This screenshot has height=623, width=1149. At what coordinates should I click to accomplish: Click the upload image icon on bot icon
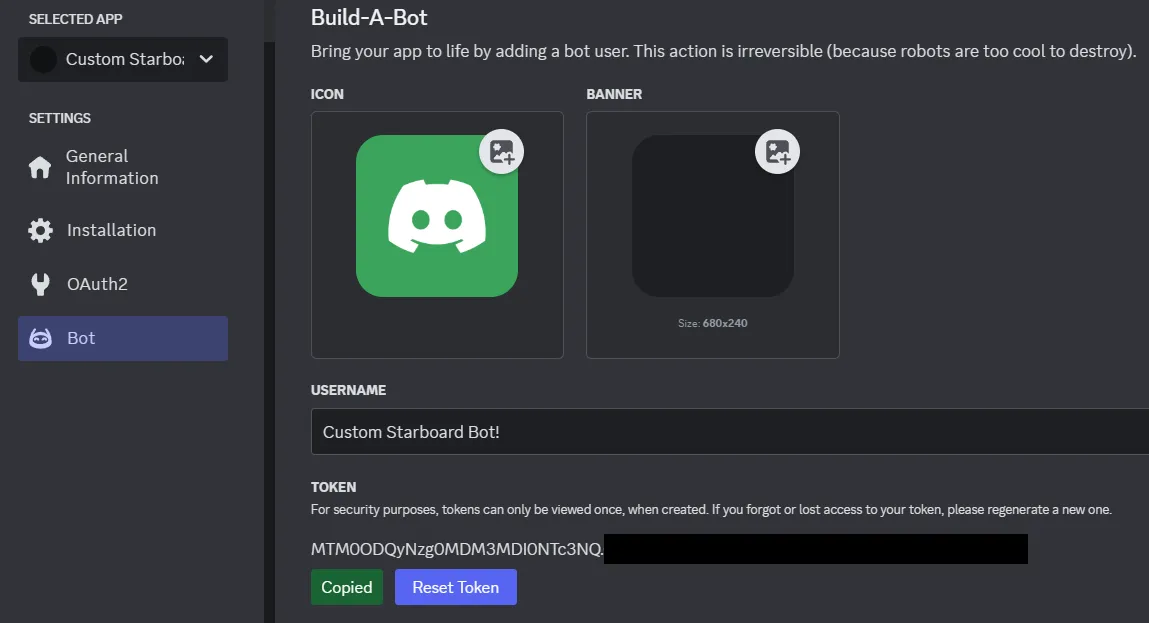pos(501,152)
